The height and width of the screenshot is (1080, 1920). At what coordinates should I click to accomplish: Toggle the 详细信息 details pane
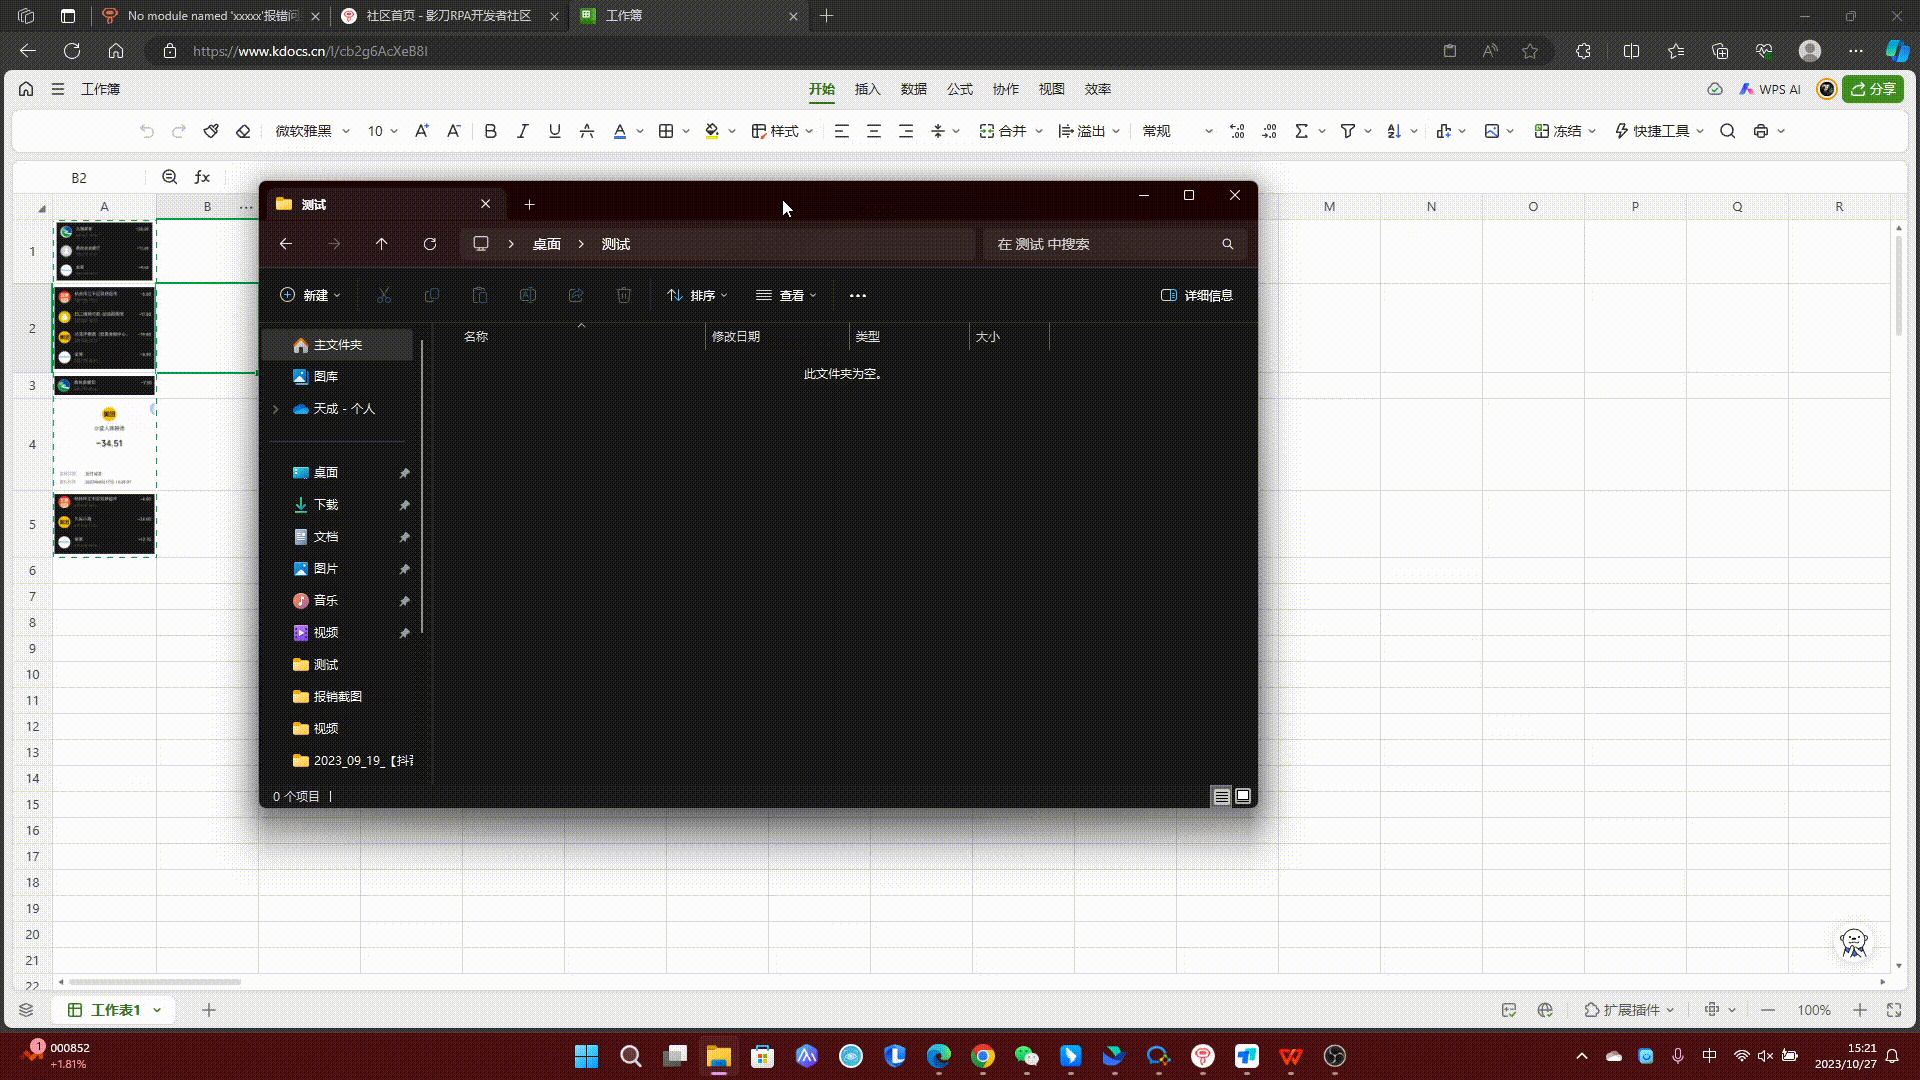[x=1196, y=295]
